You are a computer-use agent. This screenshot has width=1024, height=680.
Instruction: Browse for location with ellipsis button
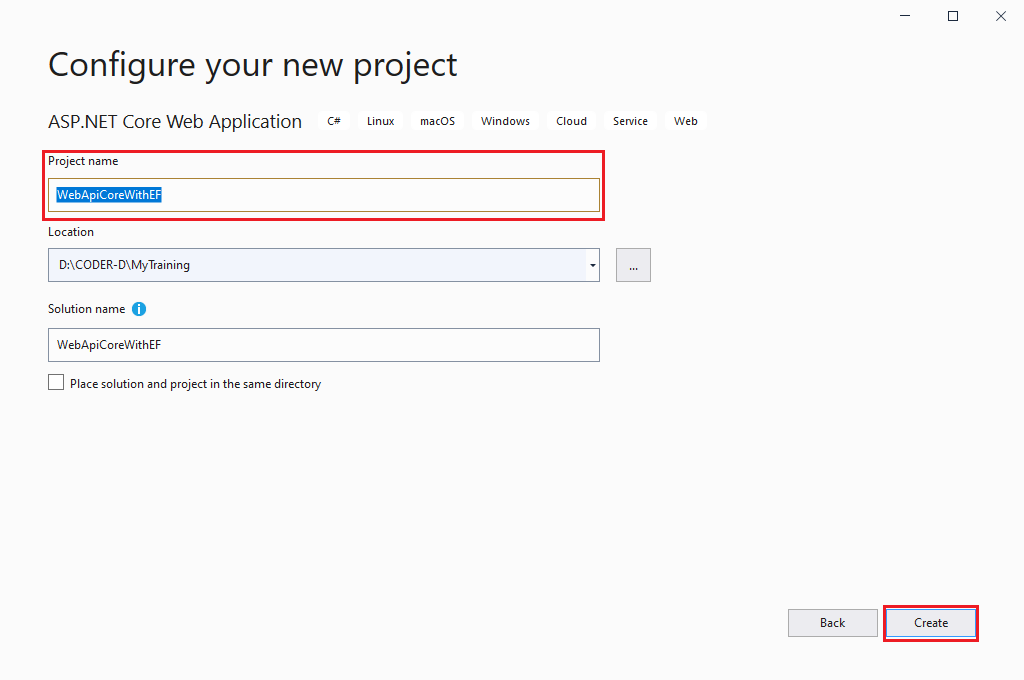[633, 265]
